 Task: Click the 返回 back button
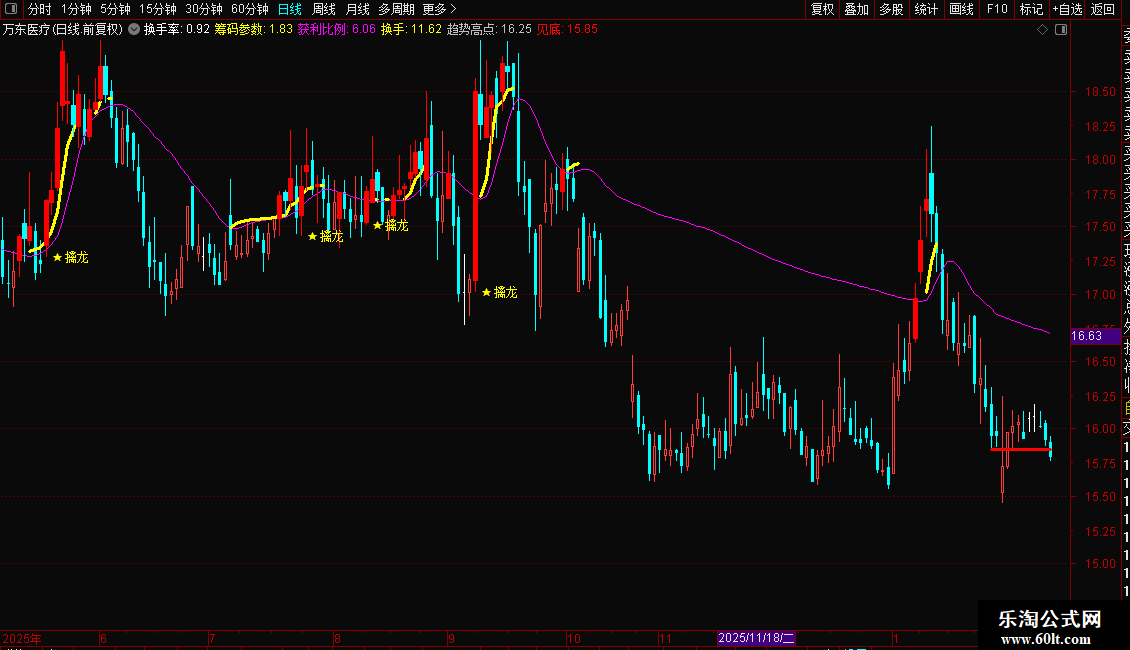(1103, 9)
